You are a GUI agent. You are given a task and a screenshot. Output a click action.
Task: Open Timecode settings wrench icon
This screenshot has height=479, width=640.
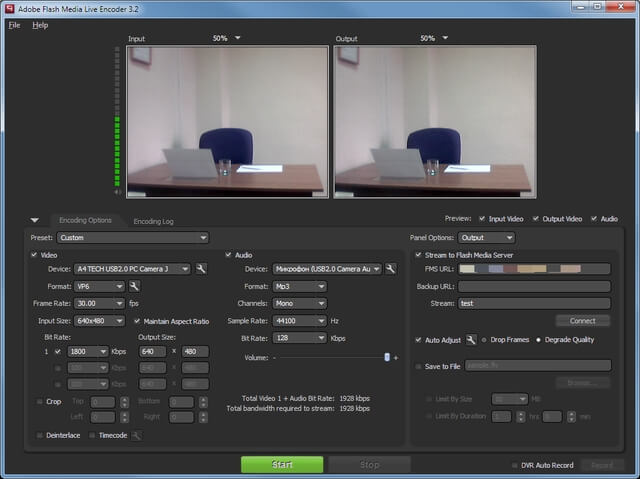pyautogui.click(x=137, y=435)
